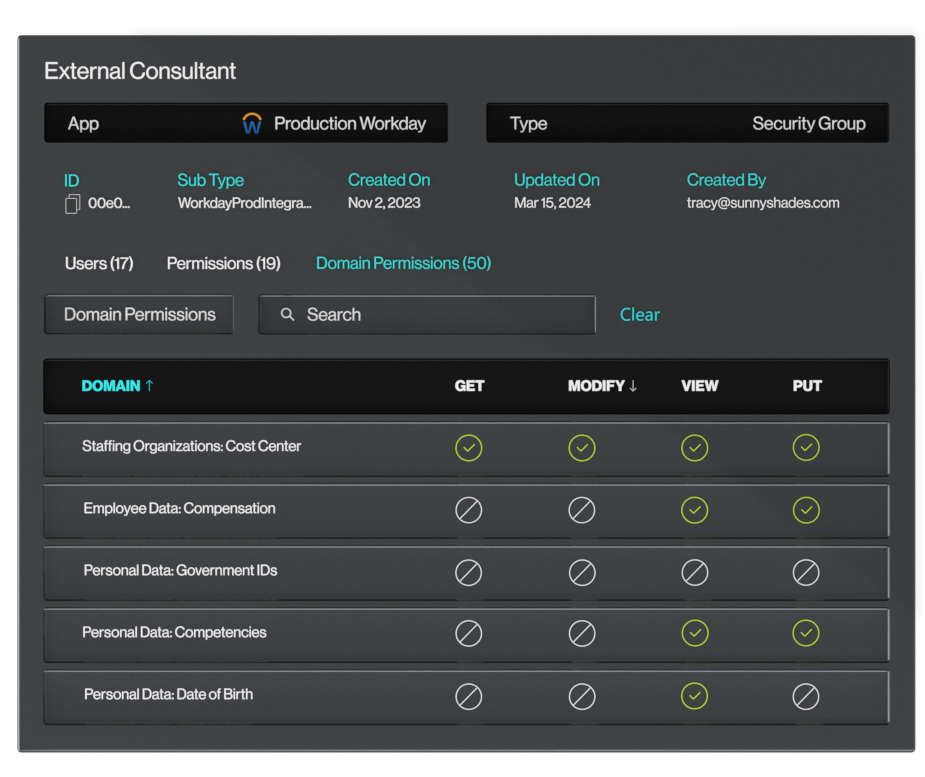Screen dimensions: 925x777
Task: Click the search magnifier icon
Action: tap(287, 315)
